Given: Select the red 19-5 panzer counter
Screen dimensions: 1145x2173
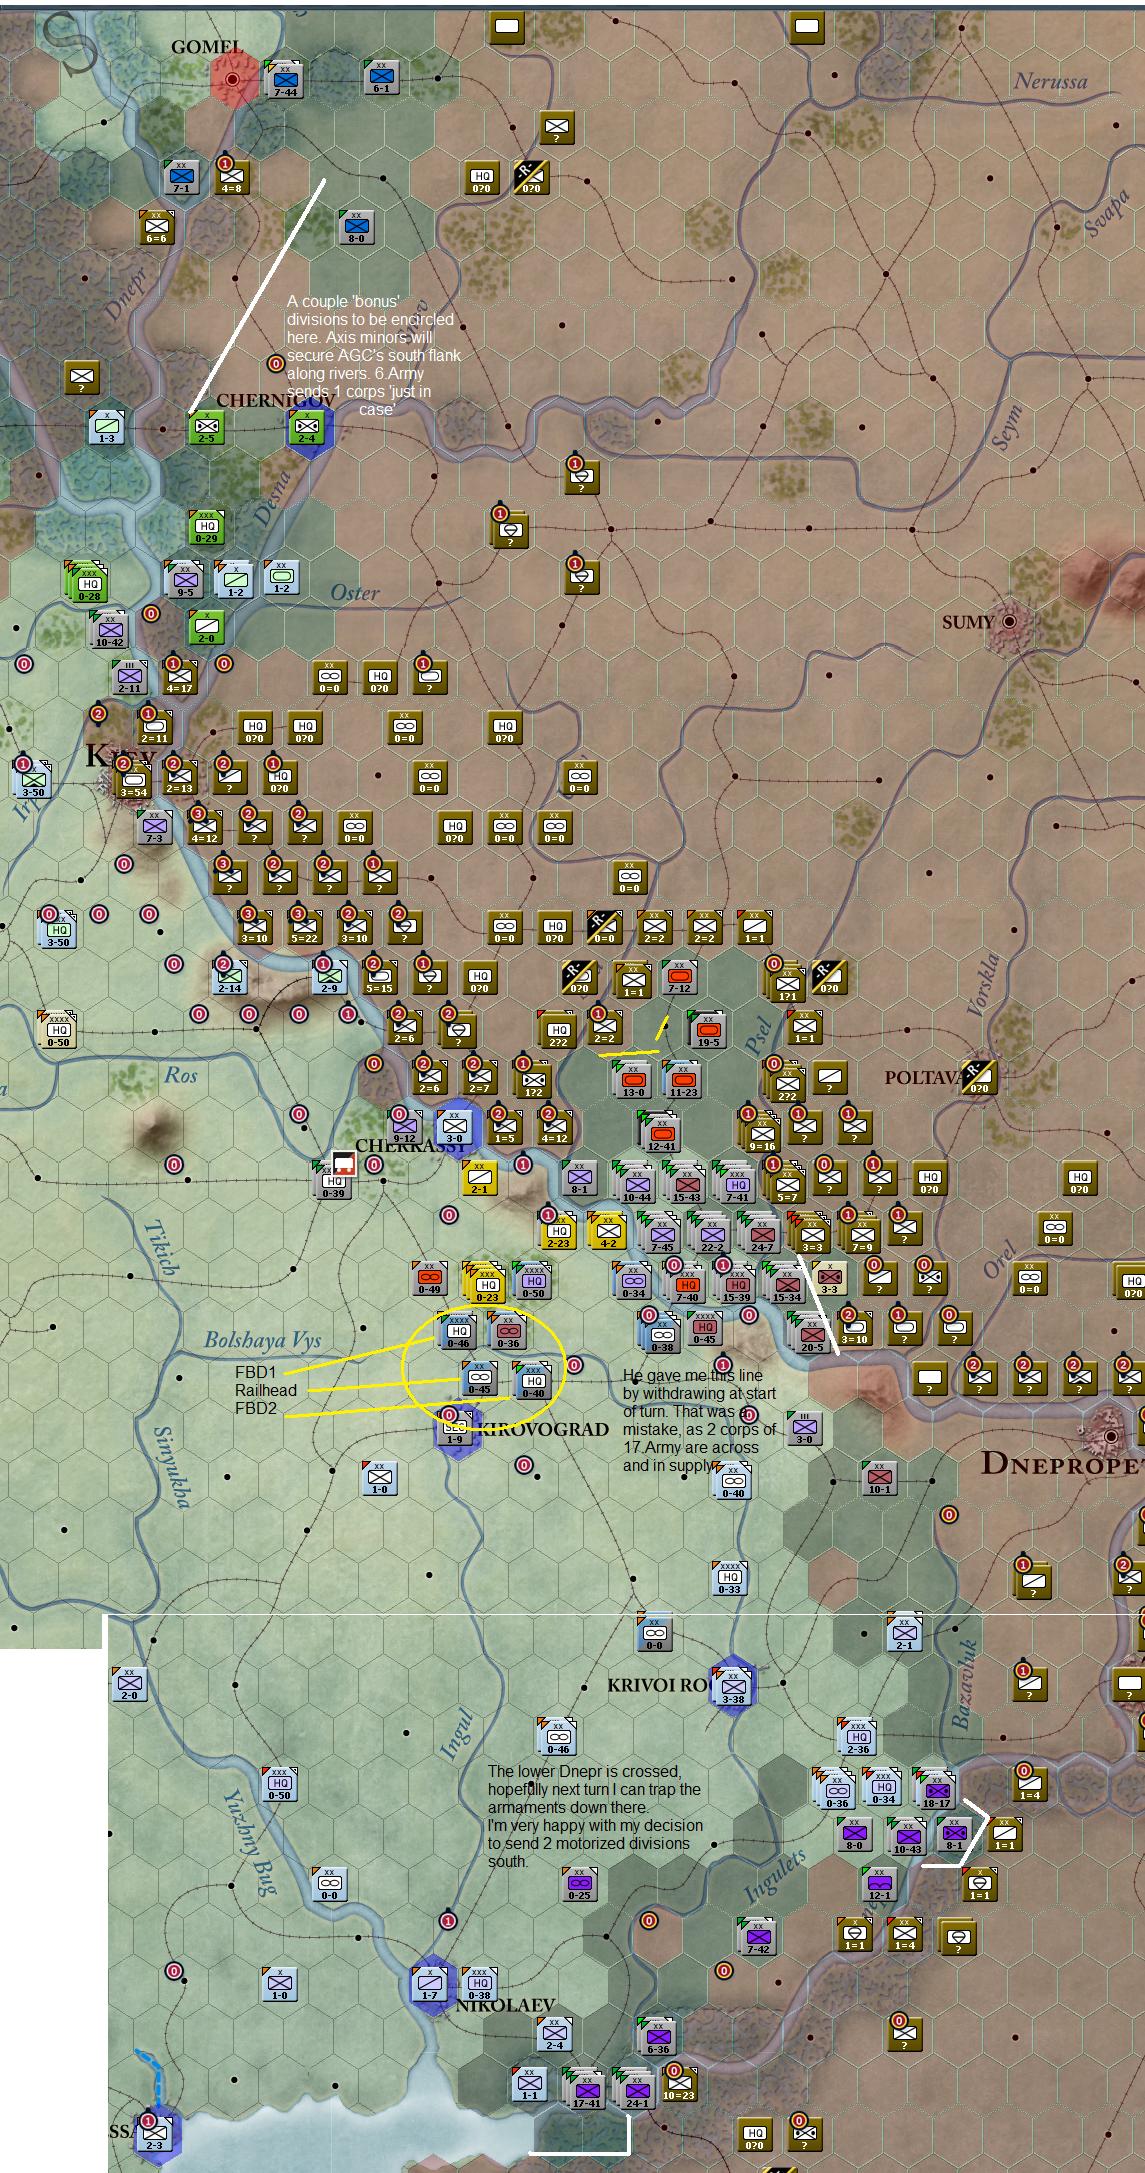Looking at the screenshot, I should 708,1030.
